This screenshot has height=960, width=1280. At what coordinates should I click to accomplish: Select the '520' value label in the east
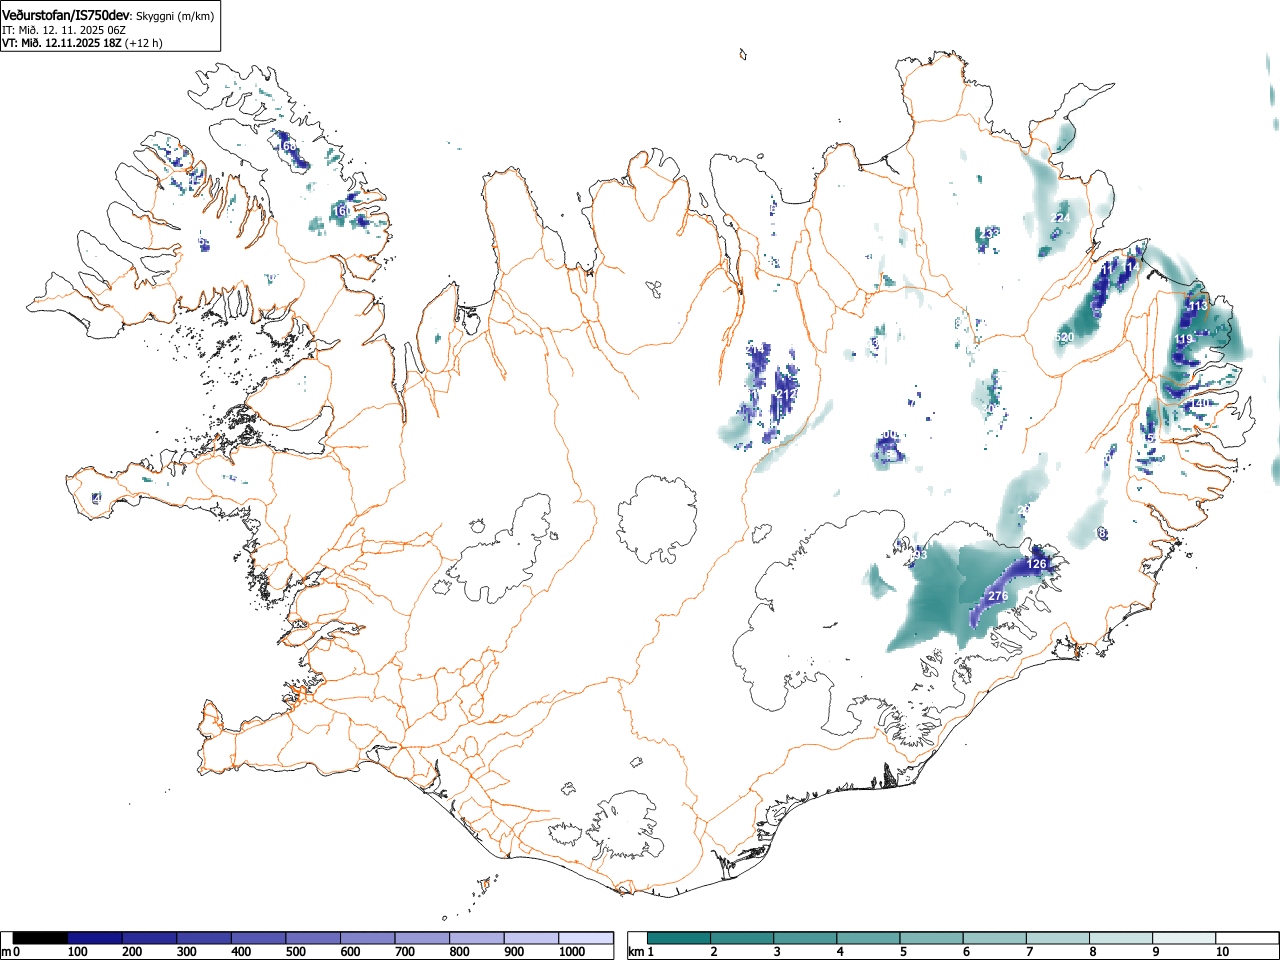(1064, 337)
